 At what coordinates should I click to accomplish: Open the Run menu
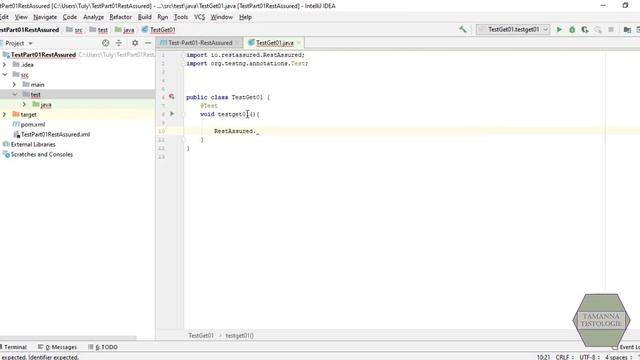tap(162, 17)
